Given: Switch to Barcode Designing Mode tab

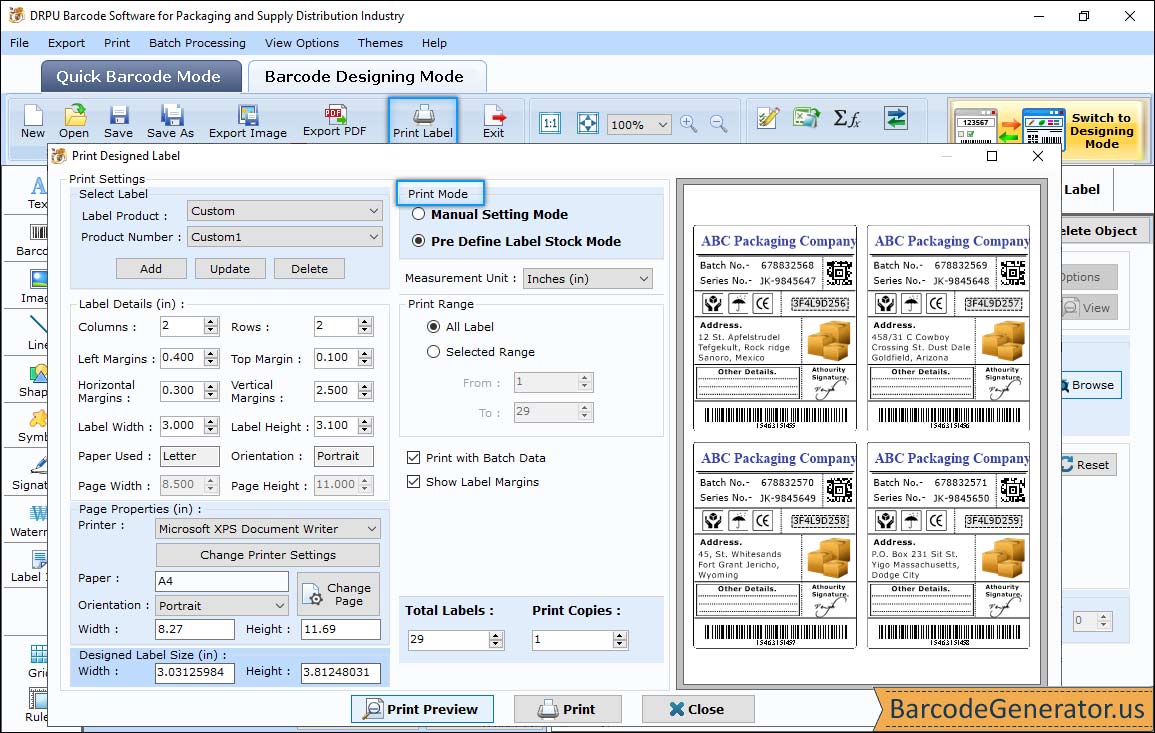Looking at the screenshot, I should click(366, 77).
